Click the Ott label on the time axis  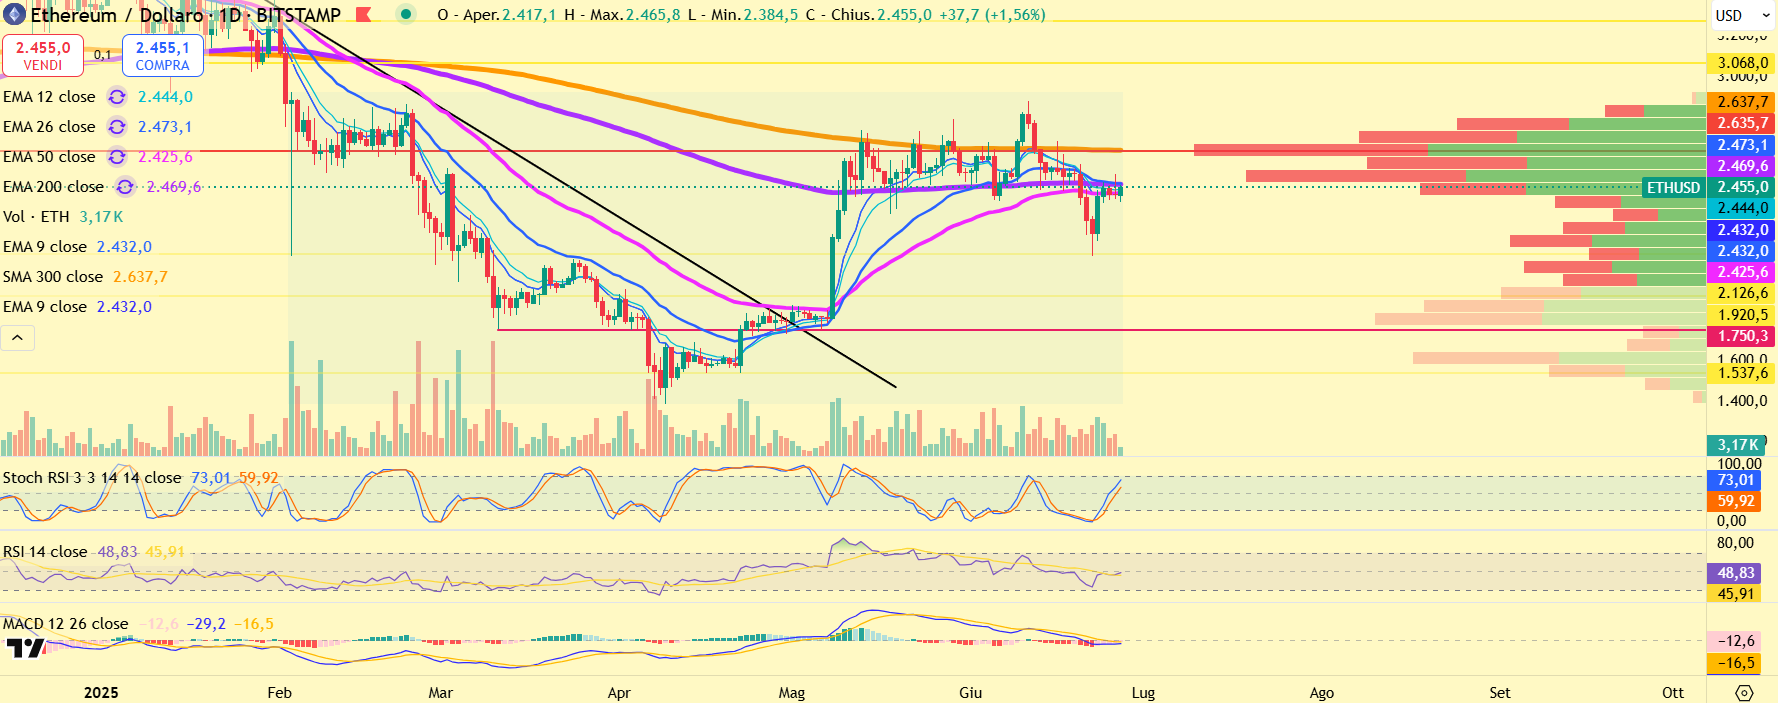[1673, 693]
